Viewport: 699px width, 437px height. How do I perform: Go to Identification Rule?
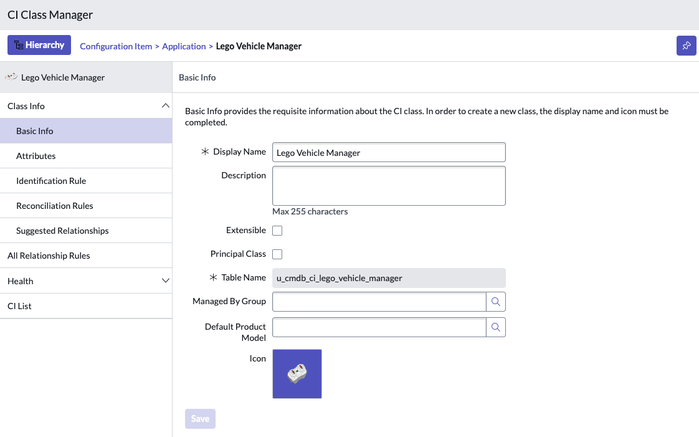pos(86,181)
